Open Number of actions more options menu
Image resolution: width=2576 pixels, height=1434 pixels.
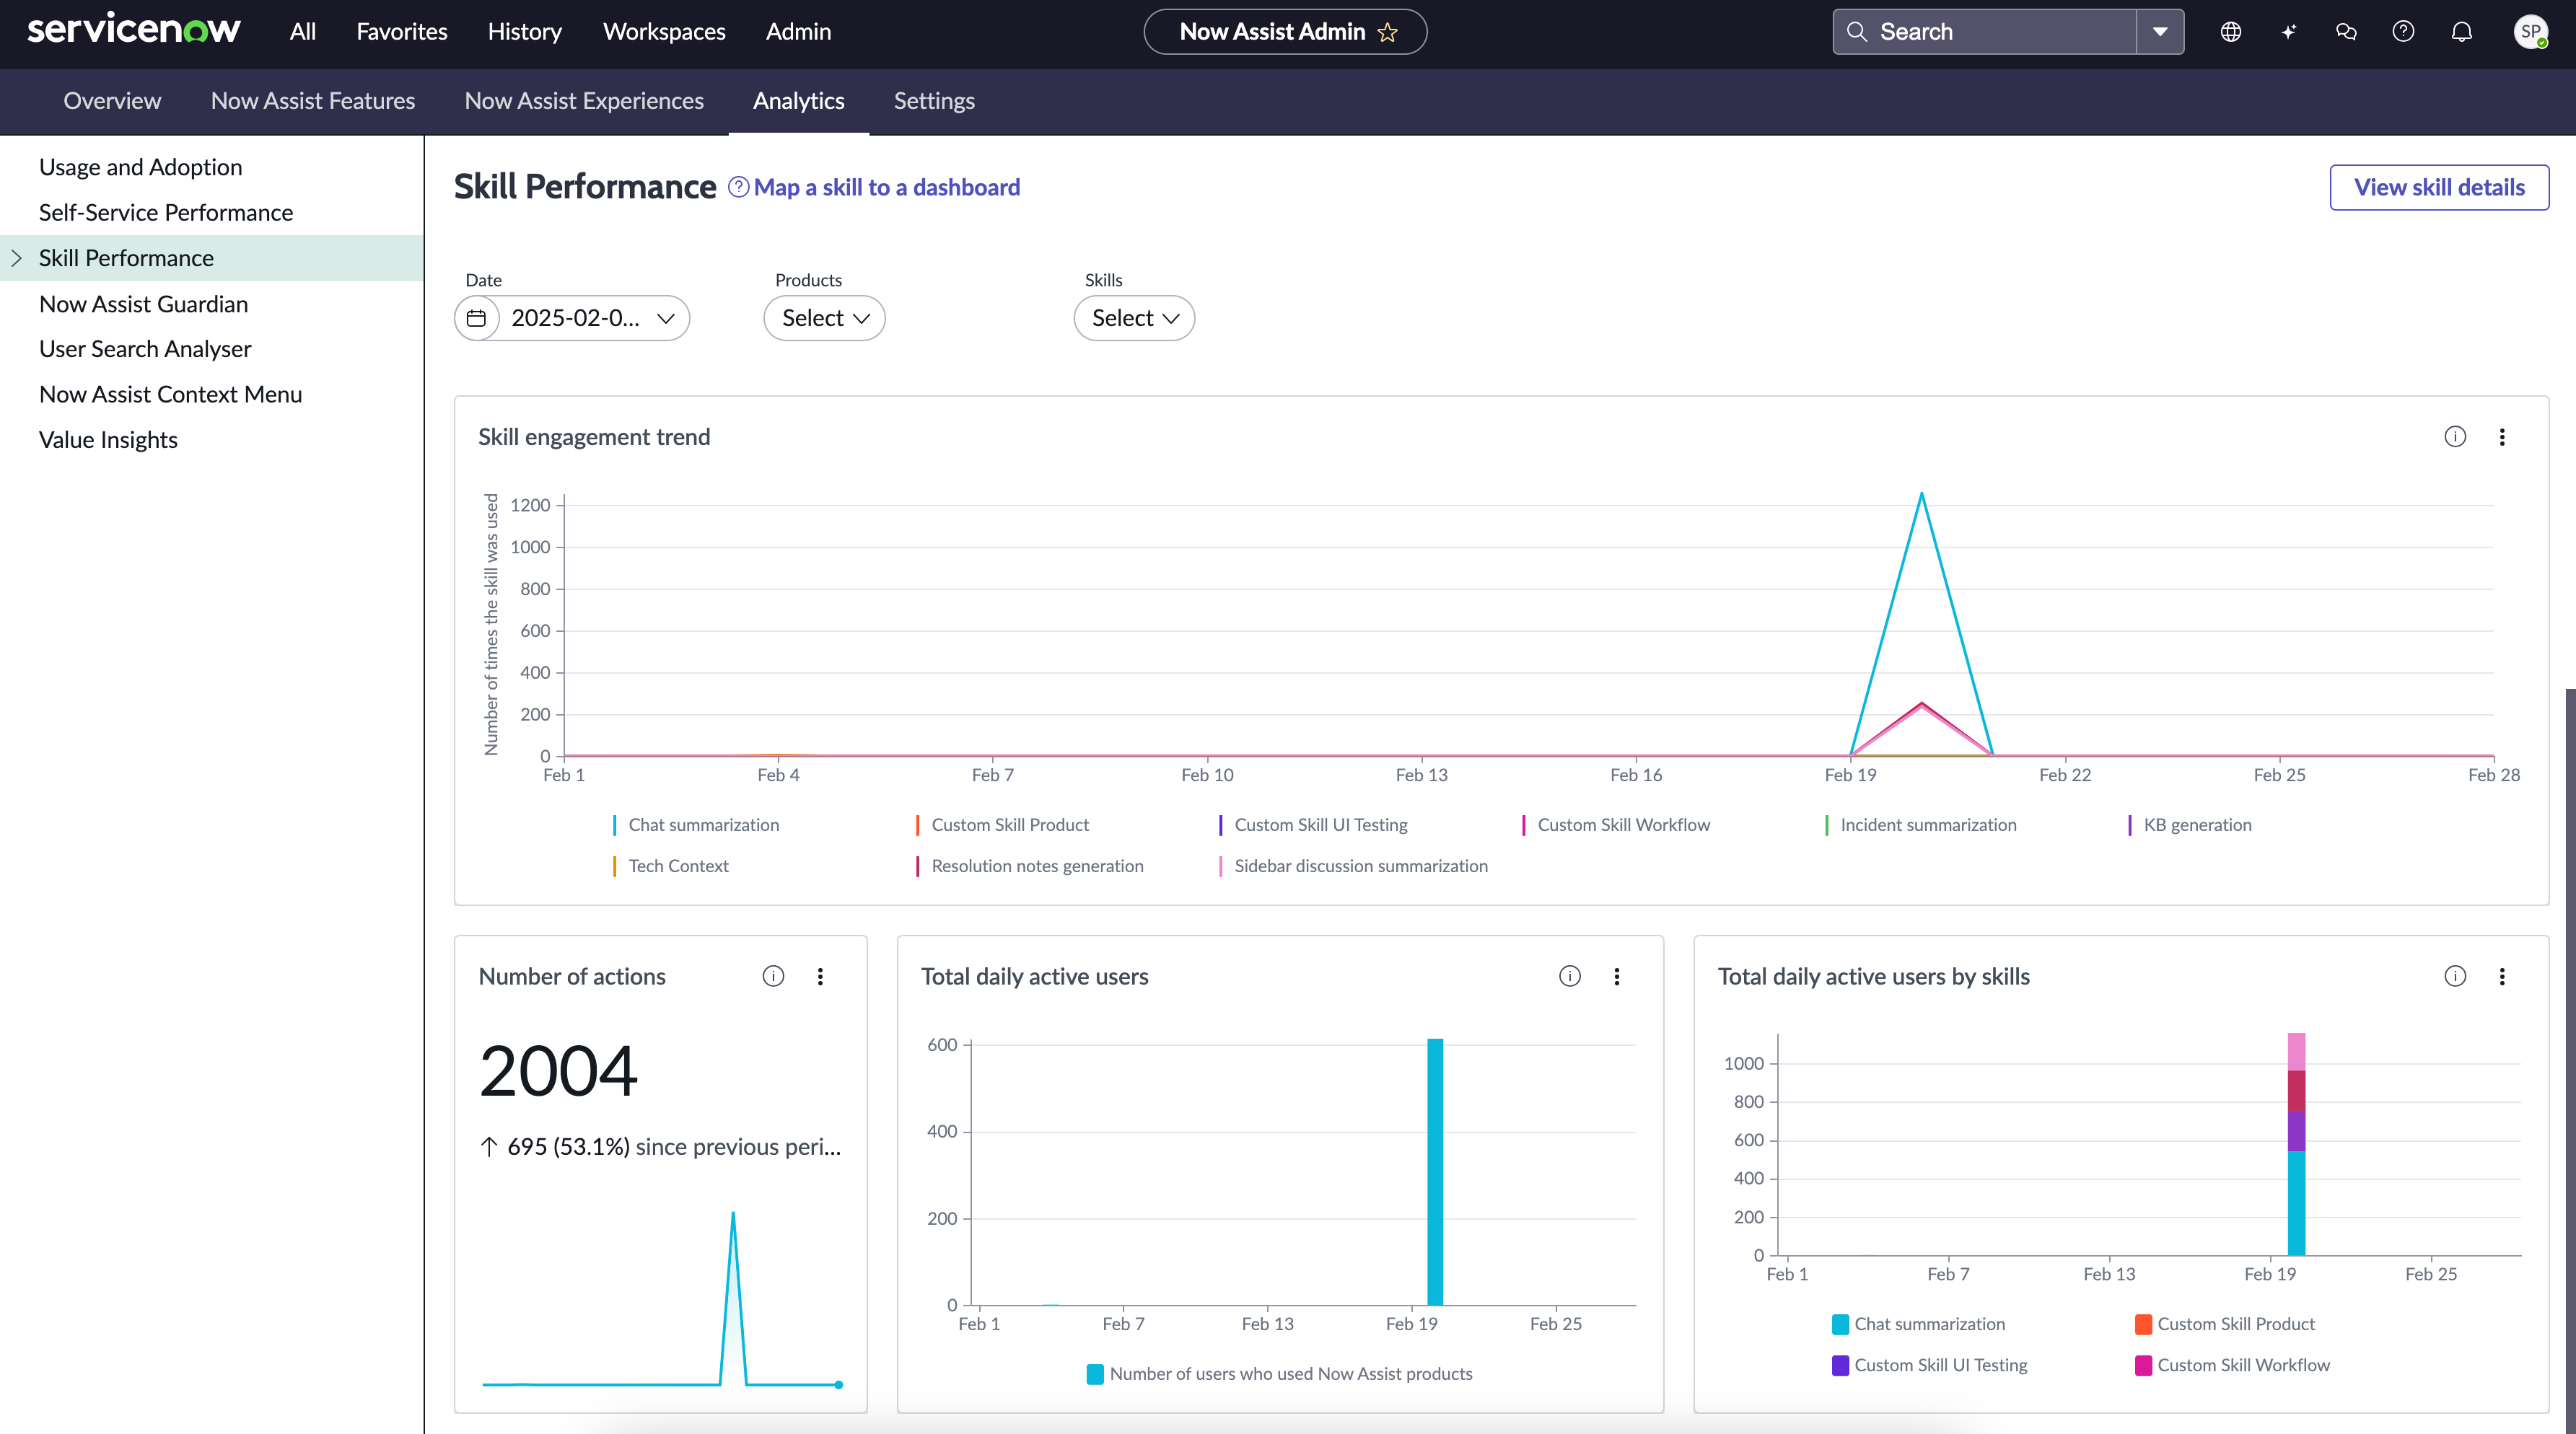tap(820, 976)
